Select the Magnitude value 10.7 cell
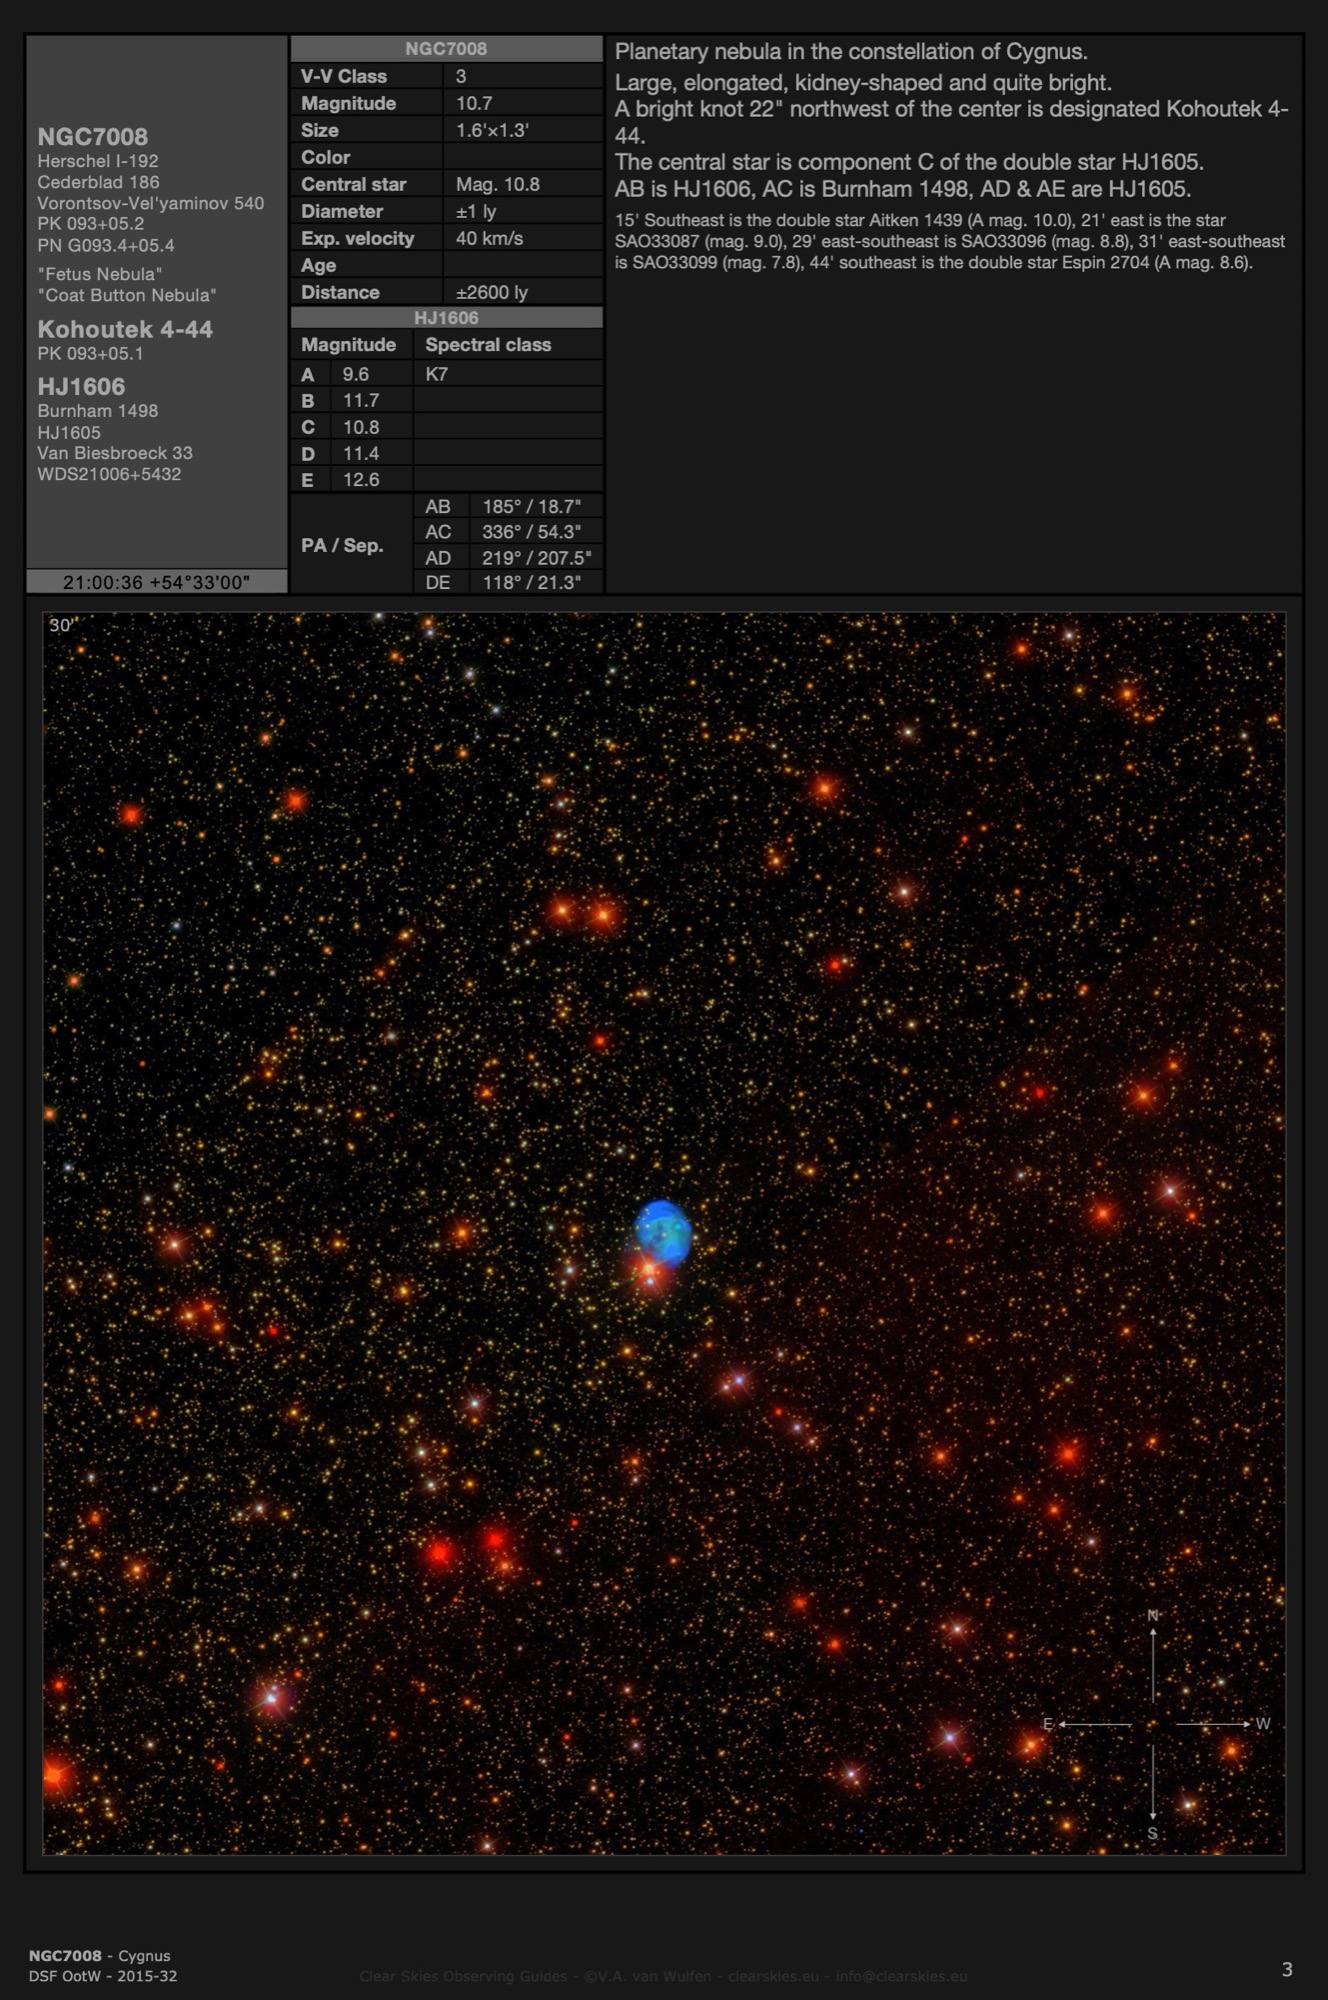The height and width of the screenshot is (2000, 1328). [522, 103]
